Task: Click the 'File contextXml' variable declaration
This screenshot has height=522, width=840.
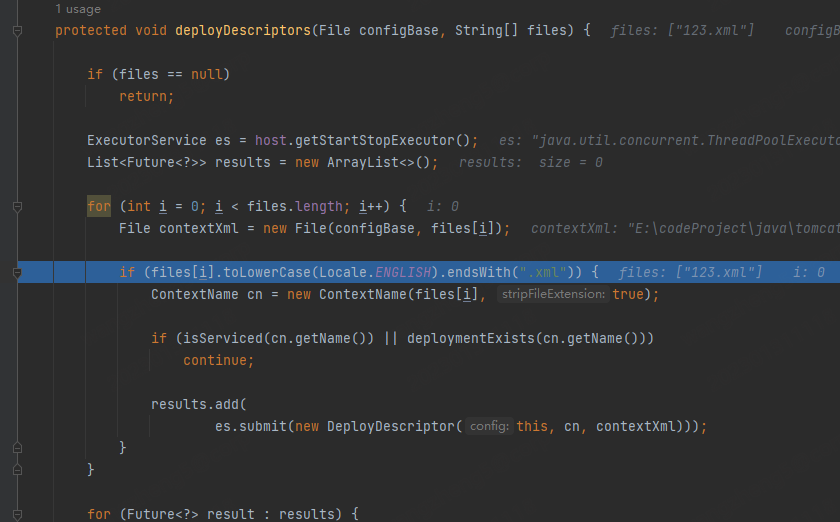Action: 179,228
